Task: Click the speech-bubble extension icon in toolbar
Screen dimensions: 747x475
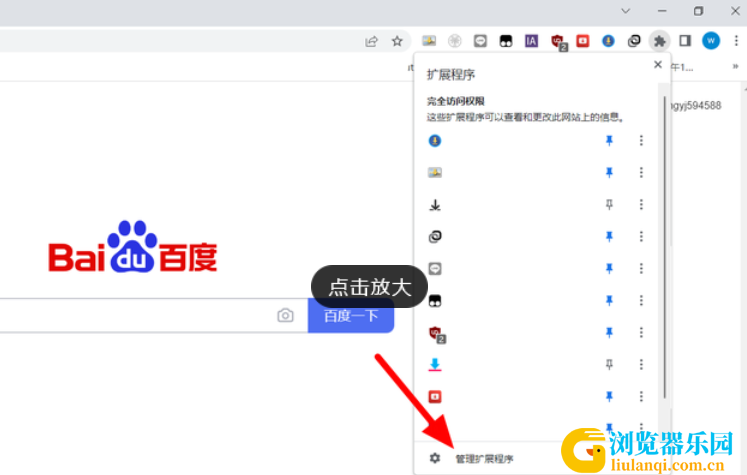Action: pos(480,41)
